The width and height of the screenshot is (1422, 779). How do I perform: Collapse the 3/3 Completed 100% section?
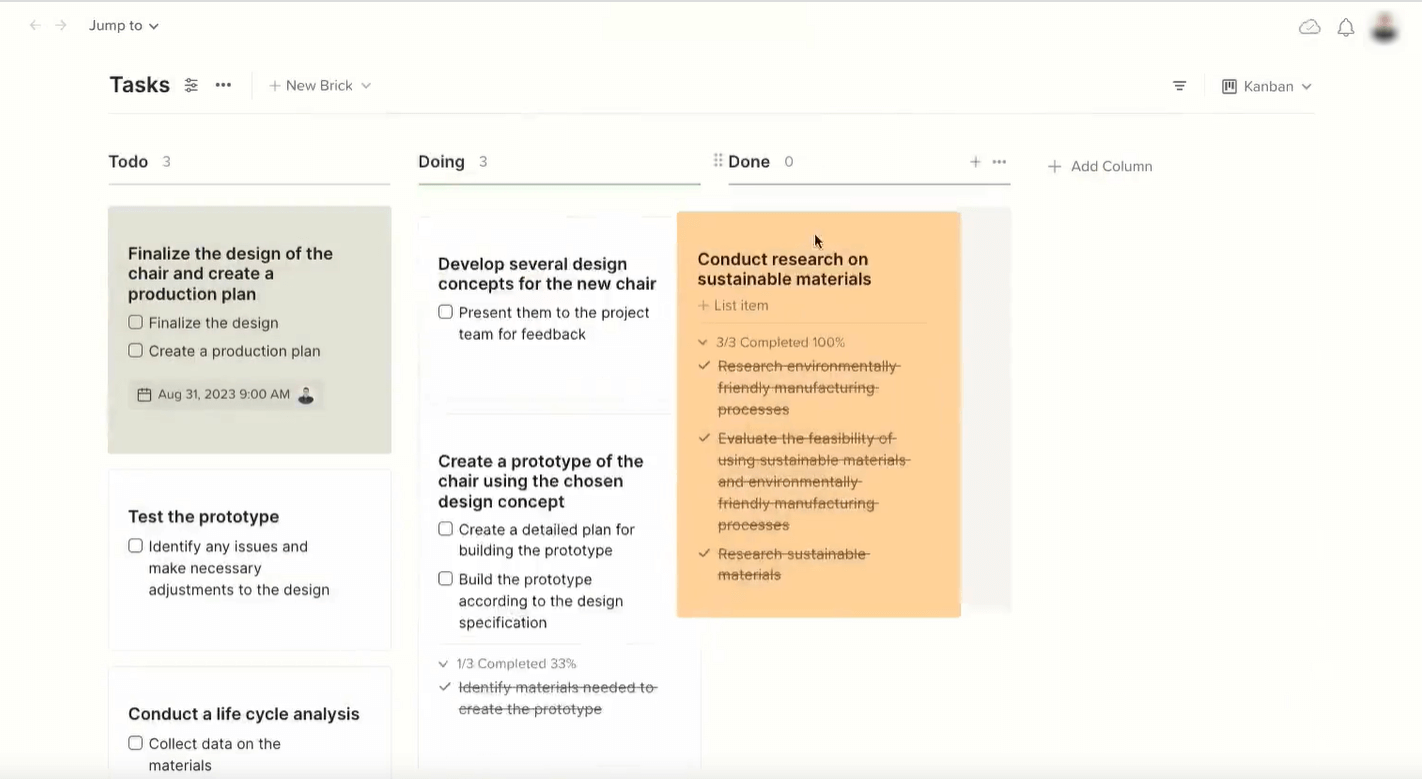pos(703,342)
